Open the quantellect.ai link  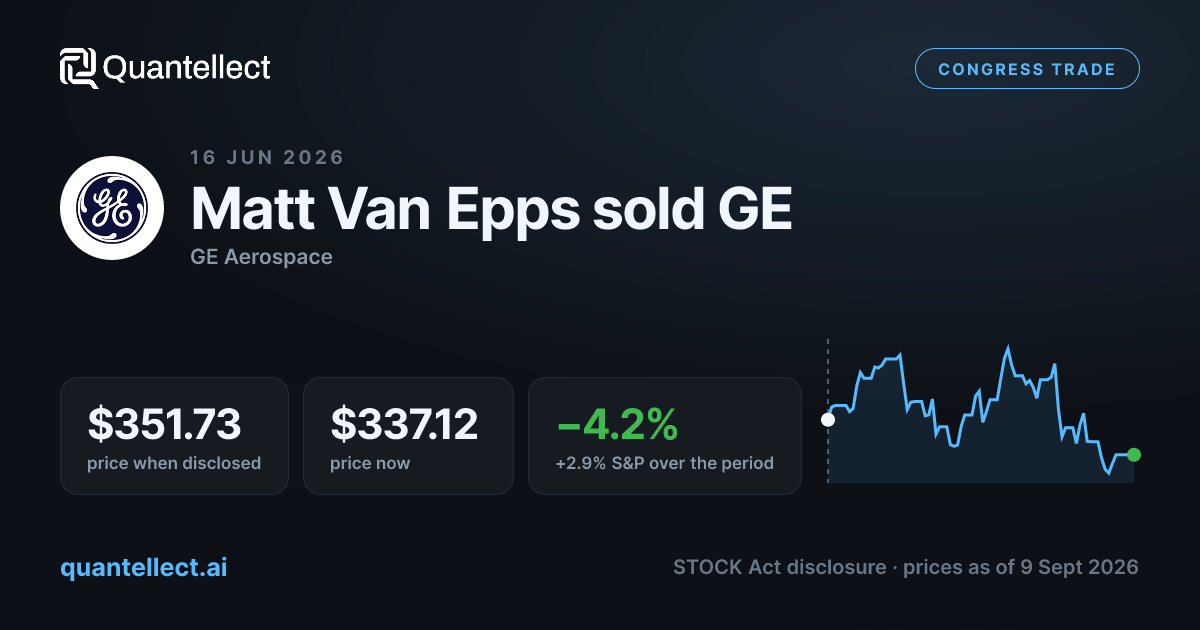click(x=144, y=567)
